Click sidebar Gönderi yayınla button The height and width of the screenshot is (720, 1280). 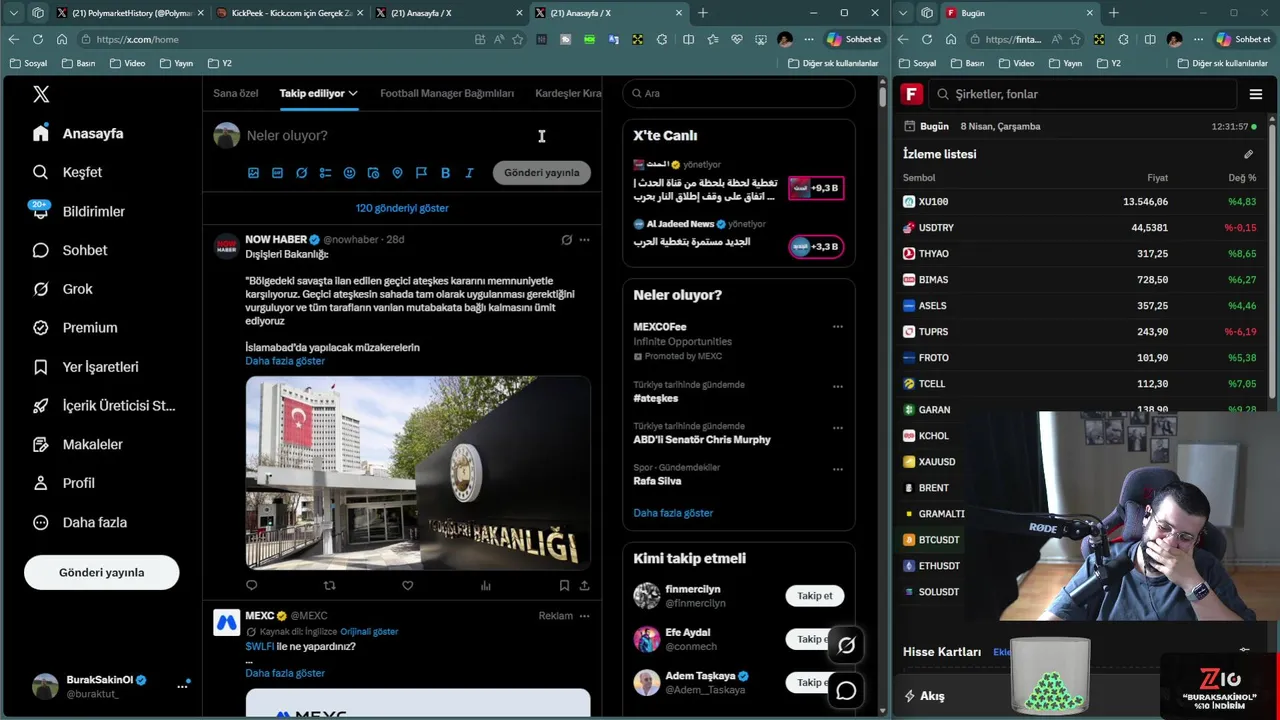coord(101,572)
